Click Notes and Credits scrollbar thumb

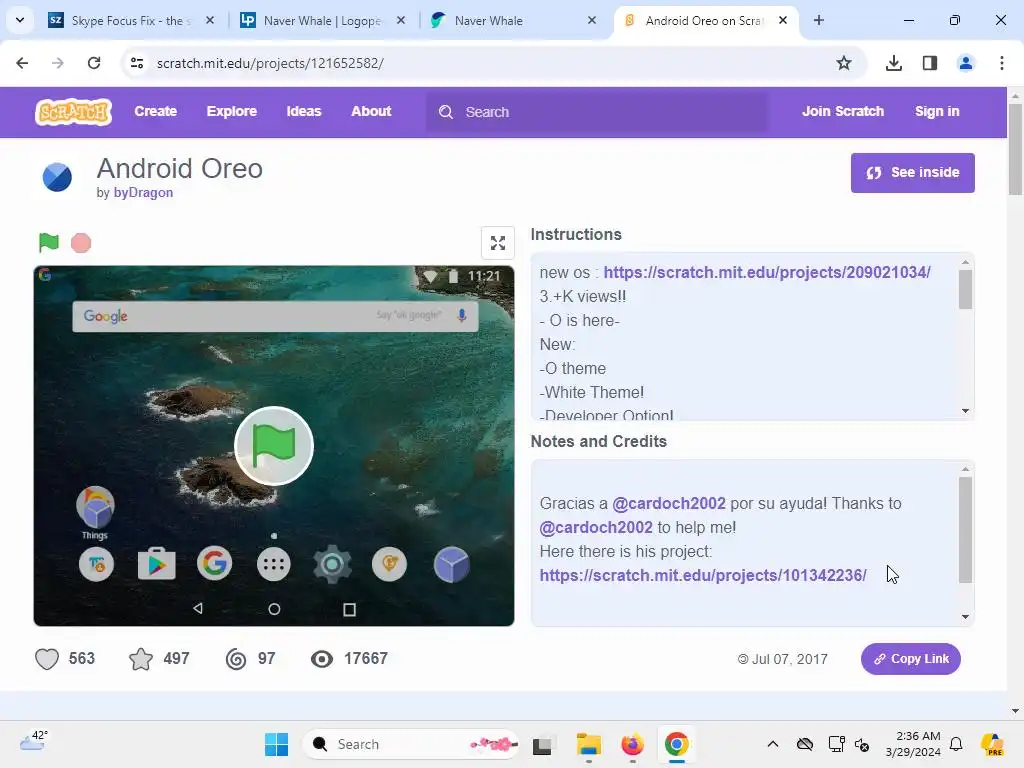(965, 530)
